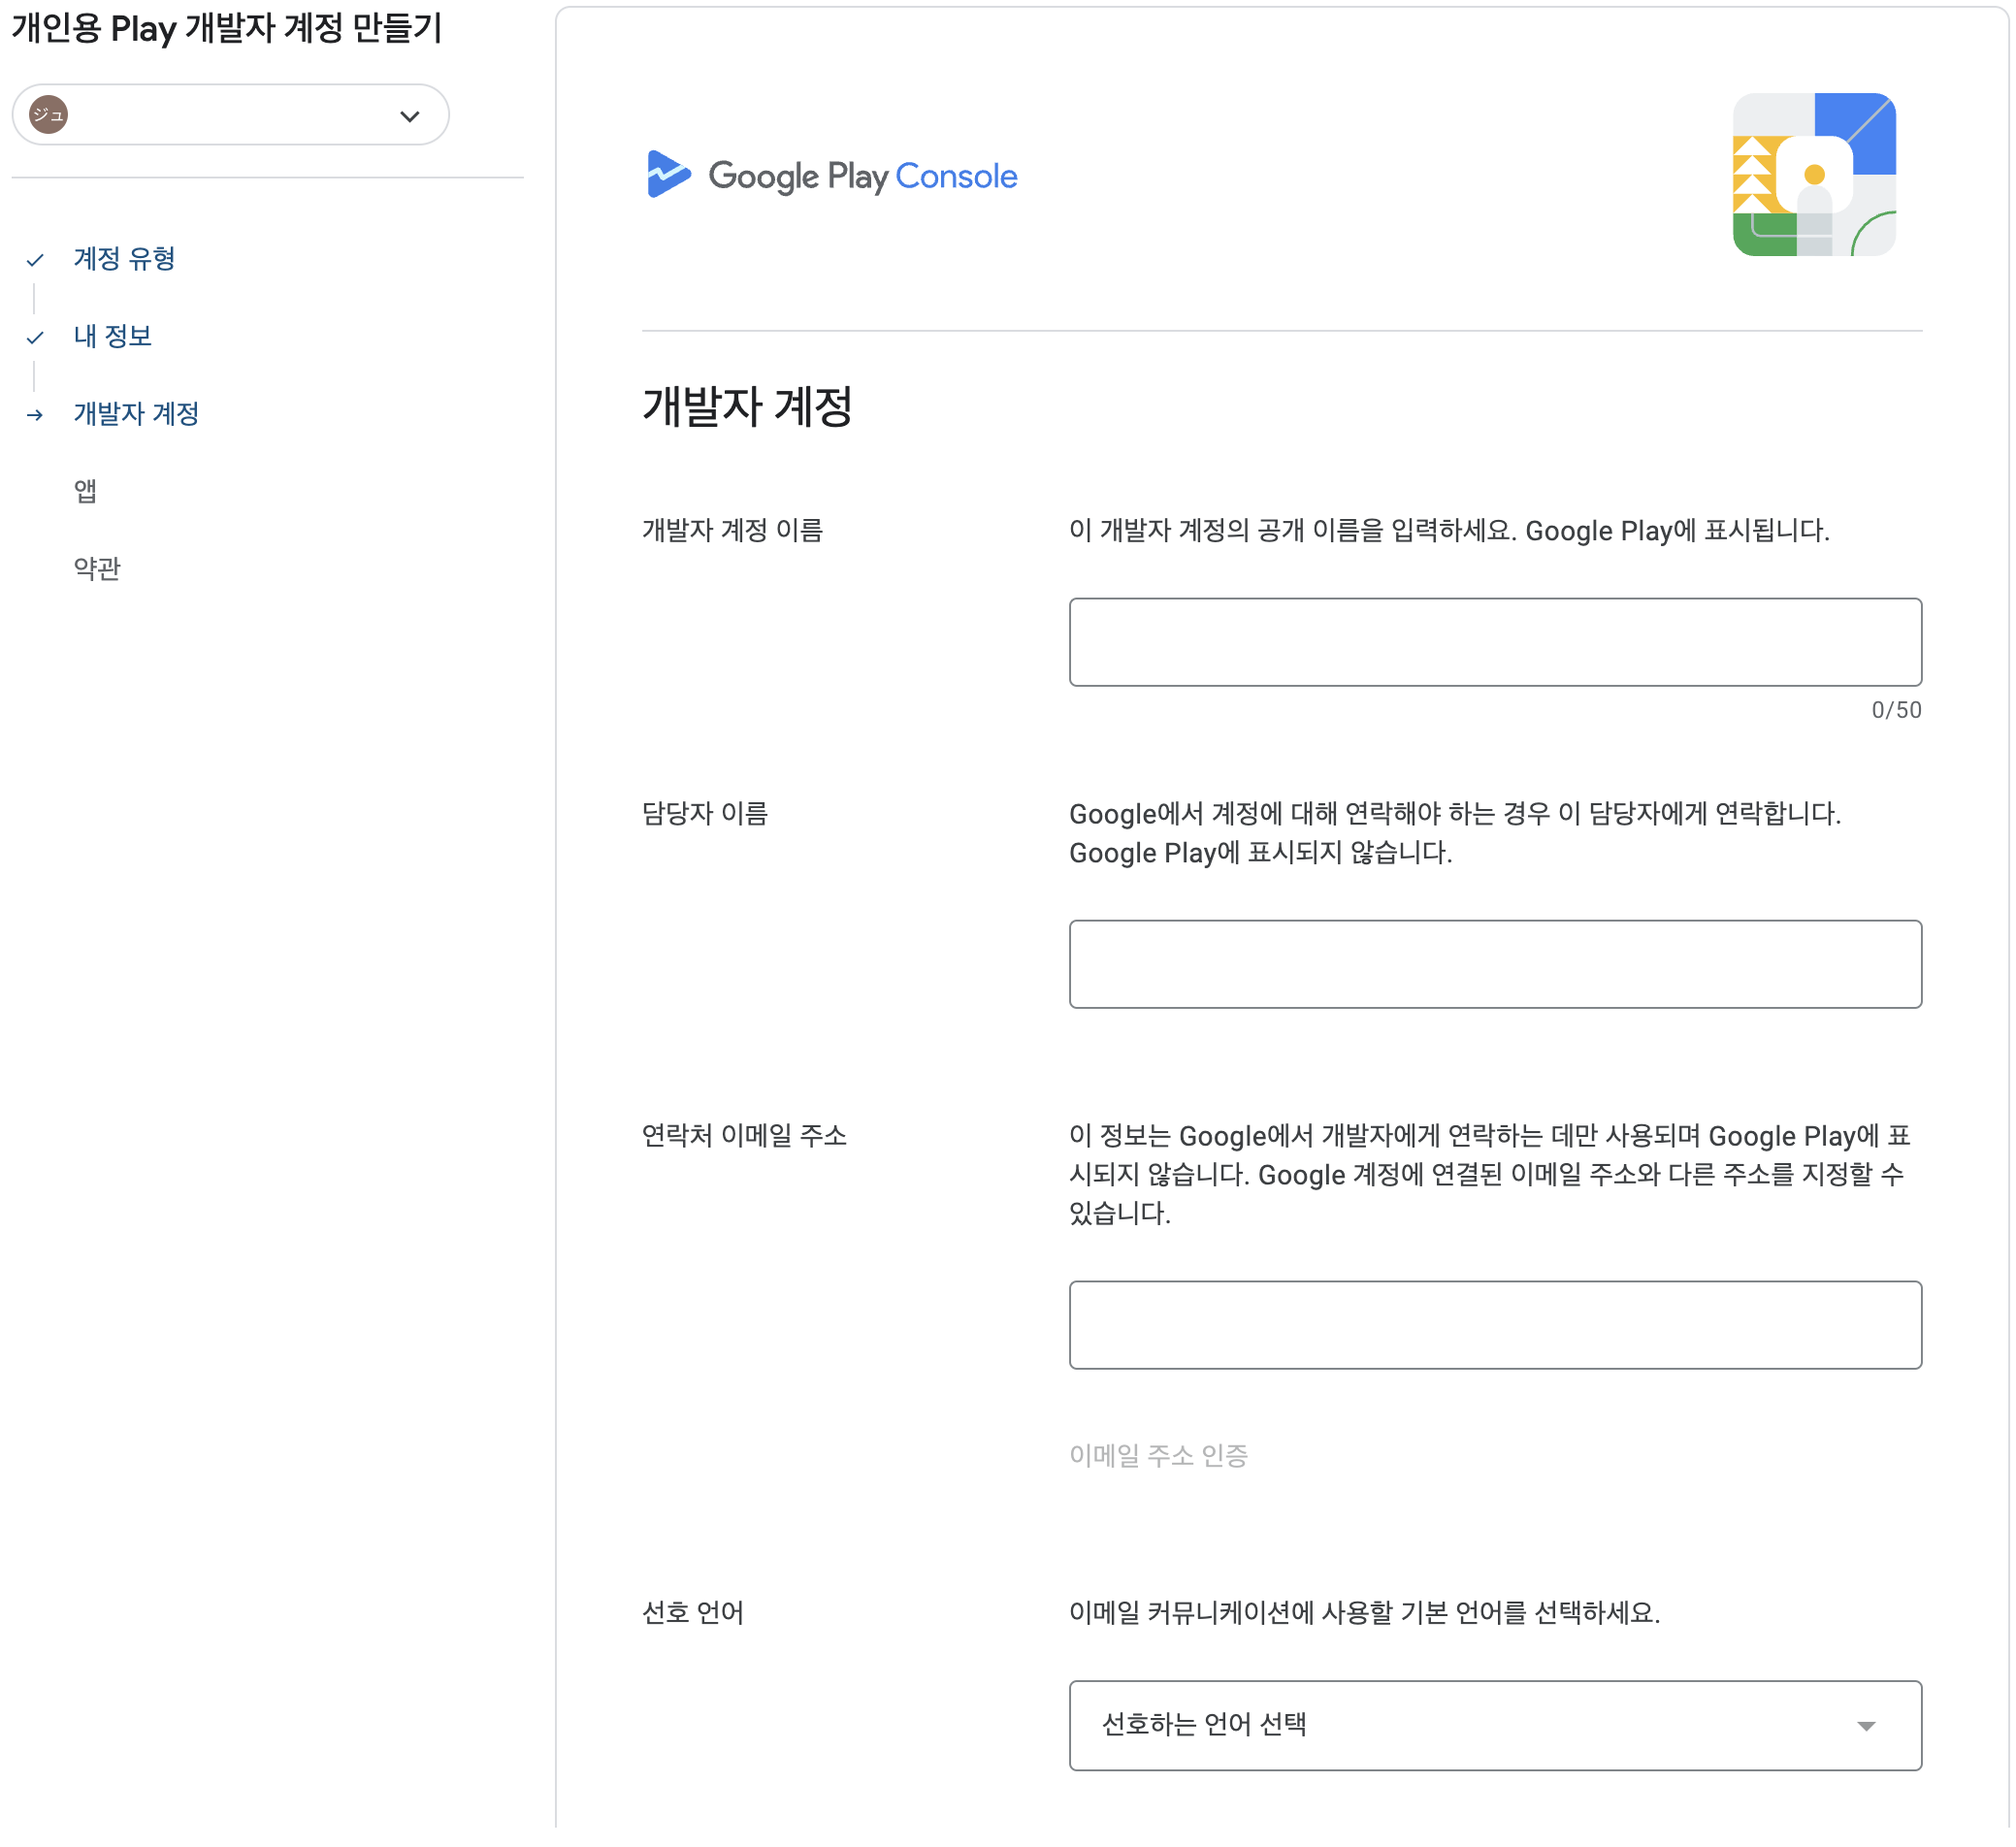2016x1847 pixels.
Task: Click 이메일 주소 인증 link
Action: [1158, 1455]
